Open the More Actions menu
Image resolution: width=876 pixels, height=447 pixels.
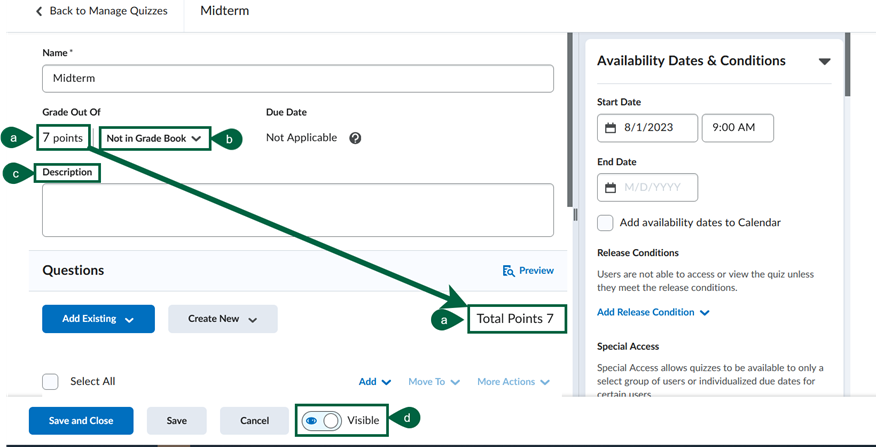click(513, 382)
